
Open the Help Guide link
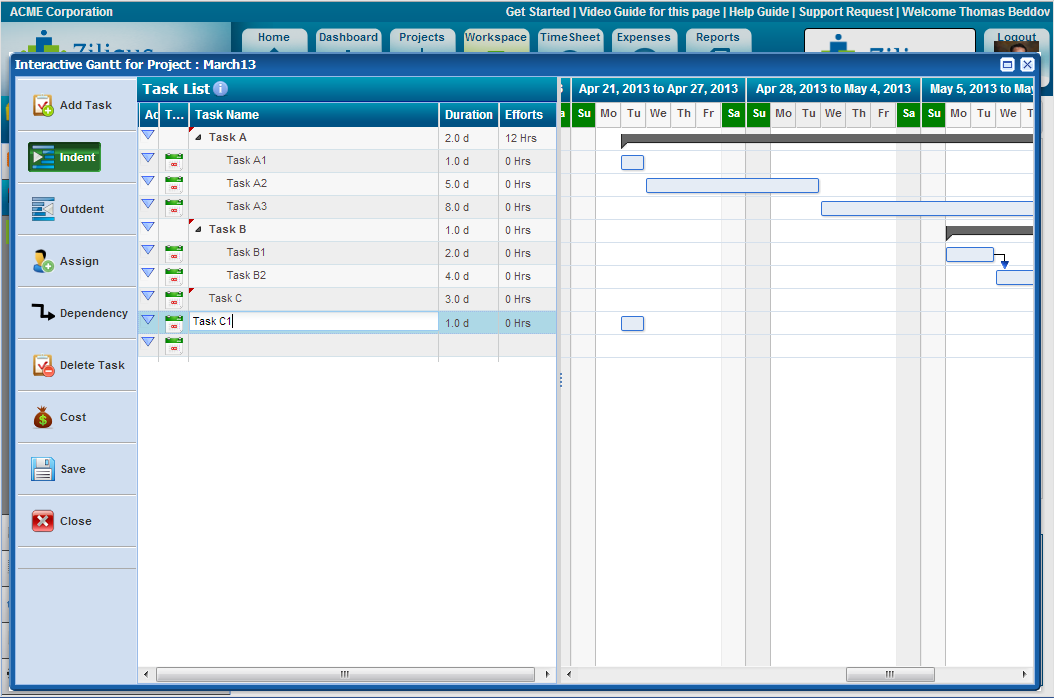(758, 12)
